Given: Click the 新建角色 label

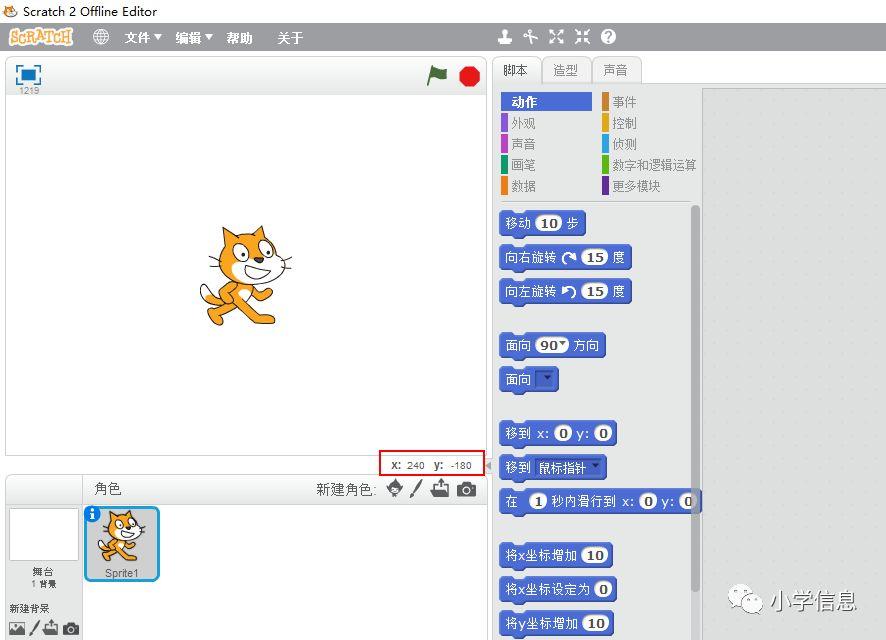Looking at the screenshot, I should (346, 489).
